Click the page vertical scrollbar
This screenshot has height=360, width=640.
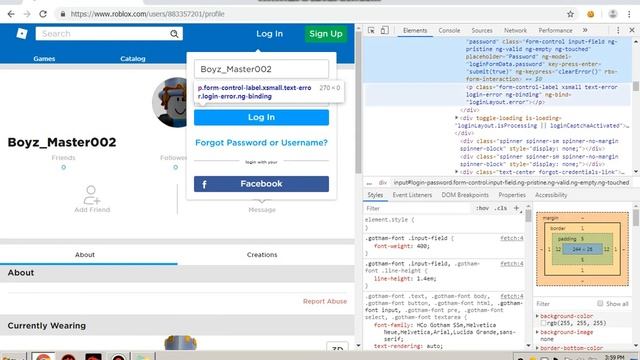(x=358, y=102)
